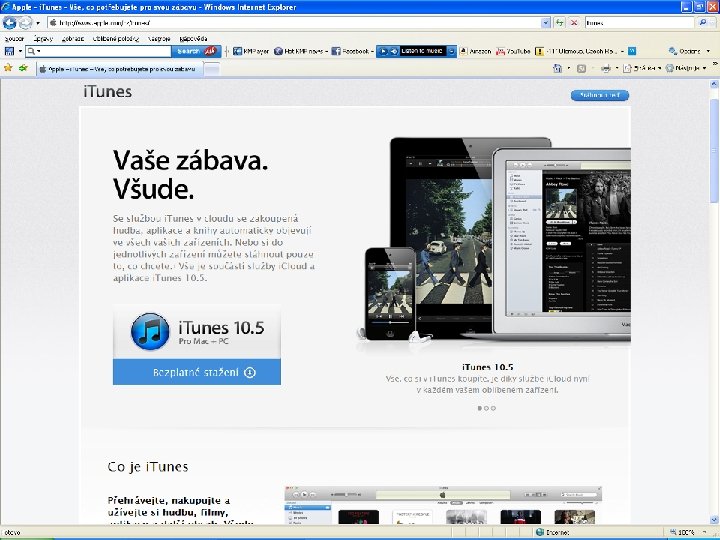This screenshot has width=720, height=540.
Task: Click the browser Forward arrow button
Action: [x=25, y=22]
